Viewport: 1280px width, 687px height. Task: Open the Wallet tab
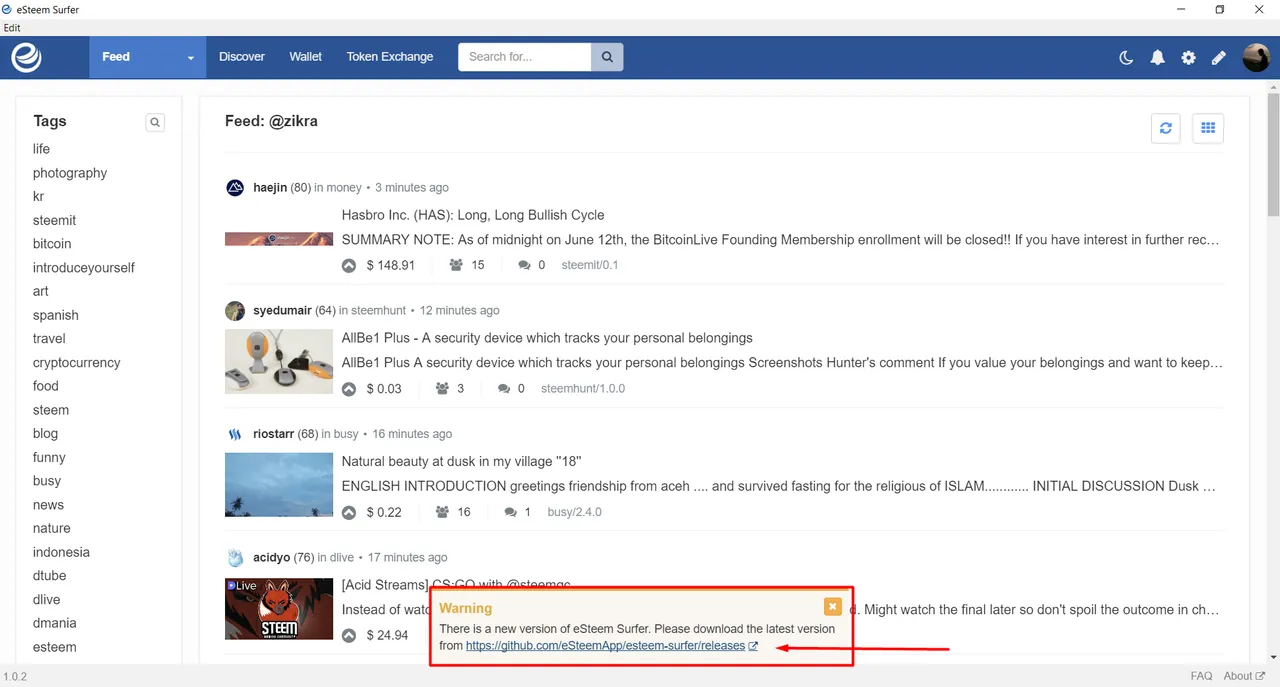(x=305, y=57)
